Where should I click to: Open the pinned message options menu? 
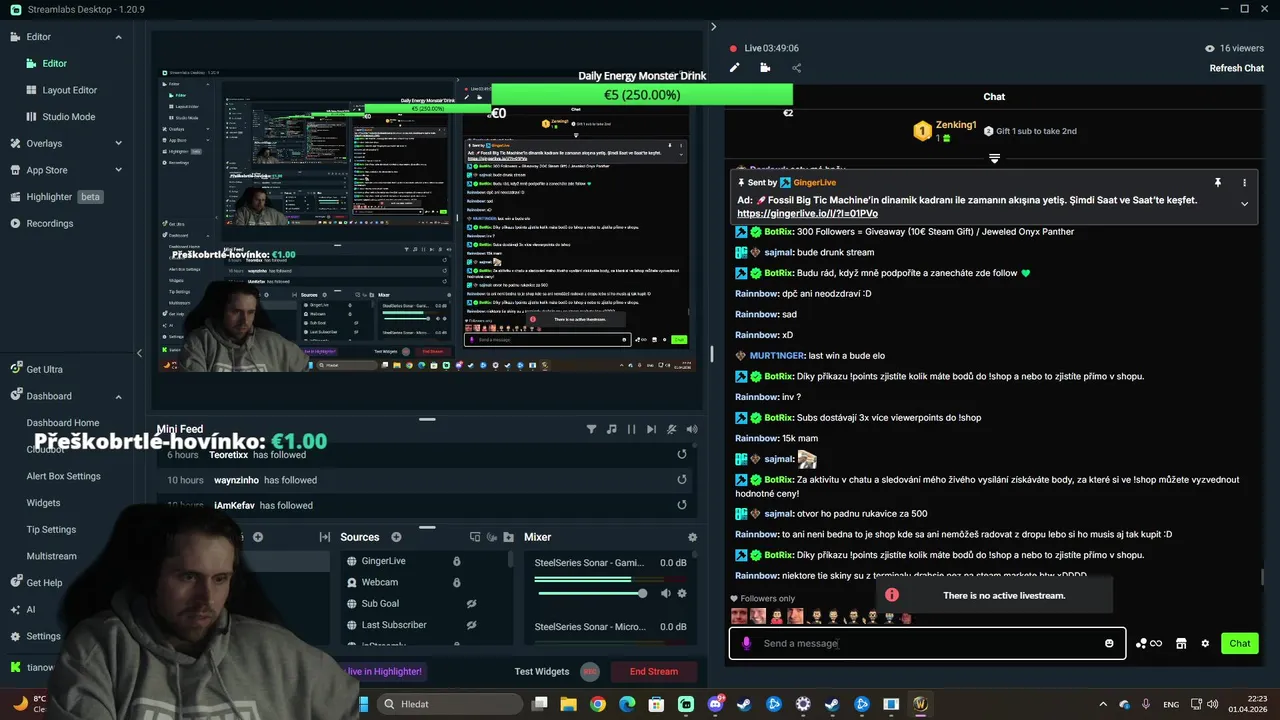click(x=1245, y=183)
